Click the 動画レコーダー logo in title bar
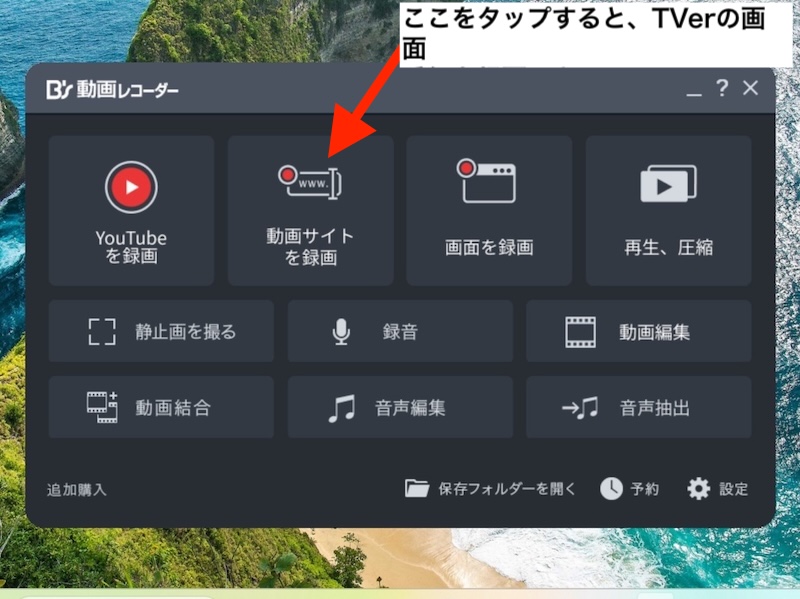 (x=112, y=91)
